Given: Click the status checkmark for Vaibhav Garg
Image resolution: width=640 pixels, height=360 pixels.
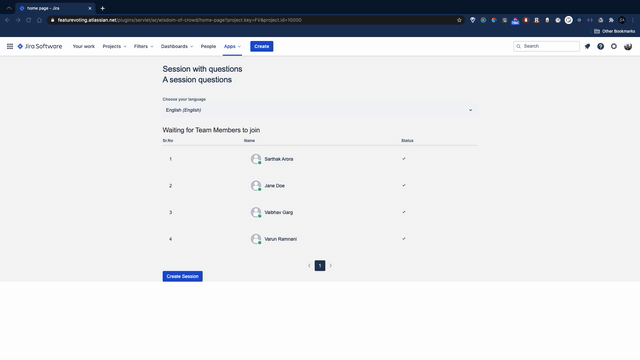Looking at the screenshot, I should (404, 212).
